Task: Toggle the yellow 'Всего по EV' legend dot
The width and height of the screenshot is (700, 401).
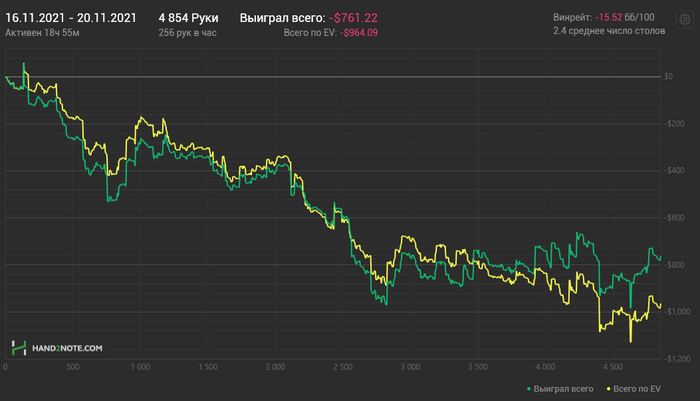Action: pos(608,389)
